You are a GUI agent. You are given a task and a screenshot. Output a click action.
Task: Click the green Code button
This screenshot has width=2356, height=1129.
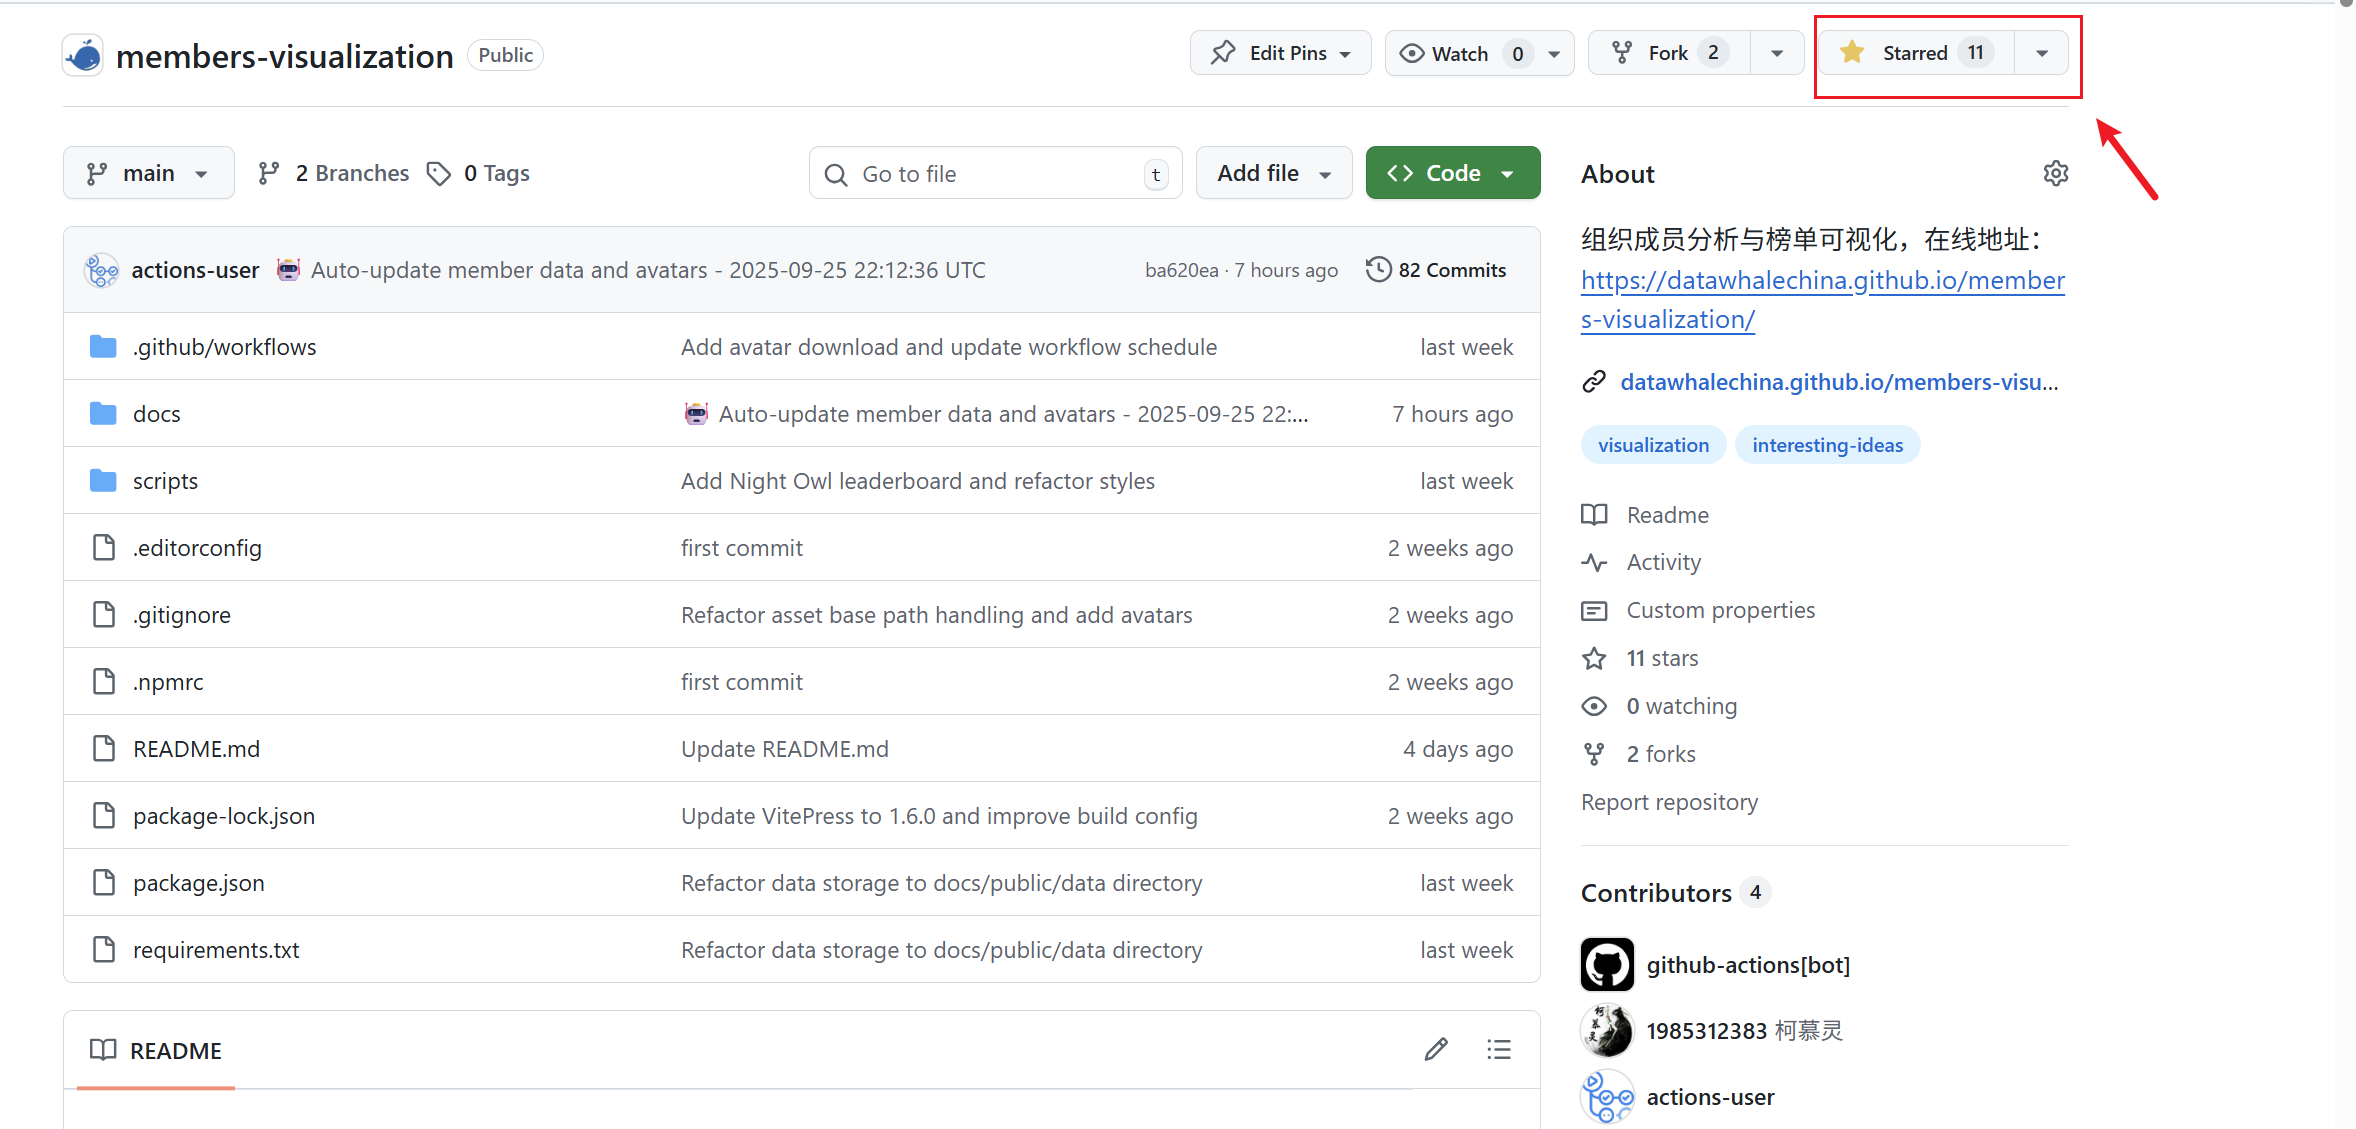click(1452, 174)
